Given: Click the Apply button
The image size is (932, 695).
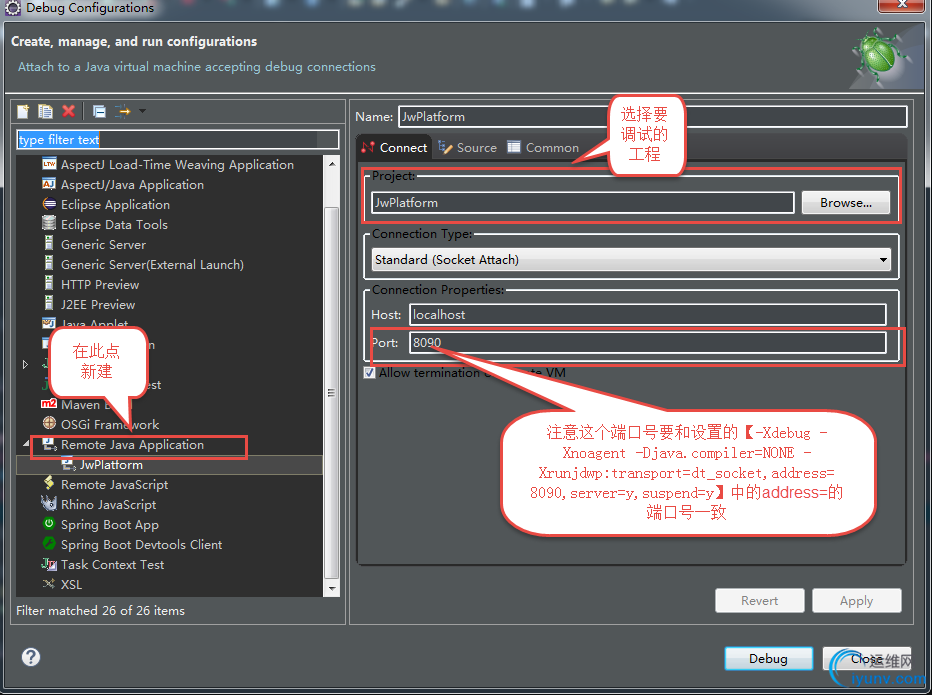Looking at the screenshot, I should [x=857, y=600].
